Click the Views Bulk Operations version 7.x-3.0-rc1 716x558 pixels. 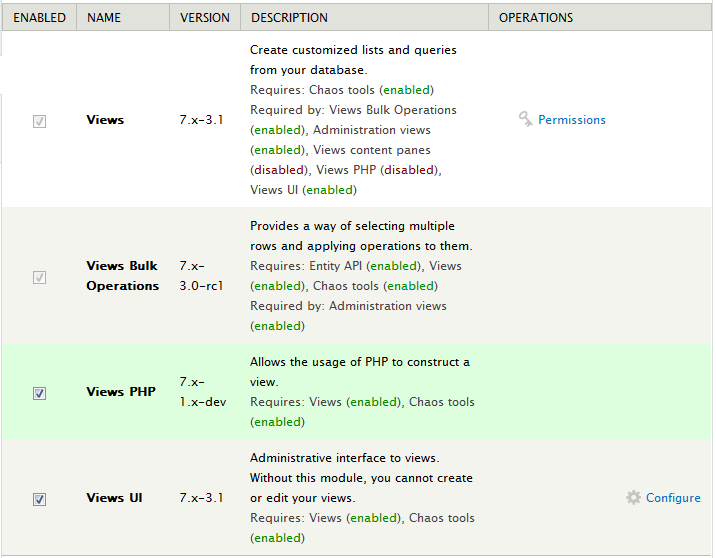click(201, 276)
